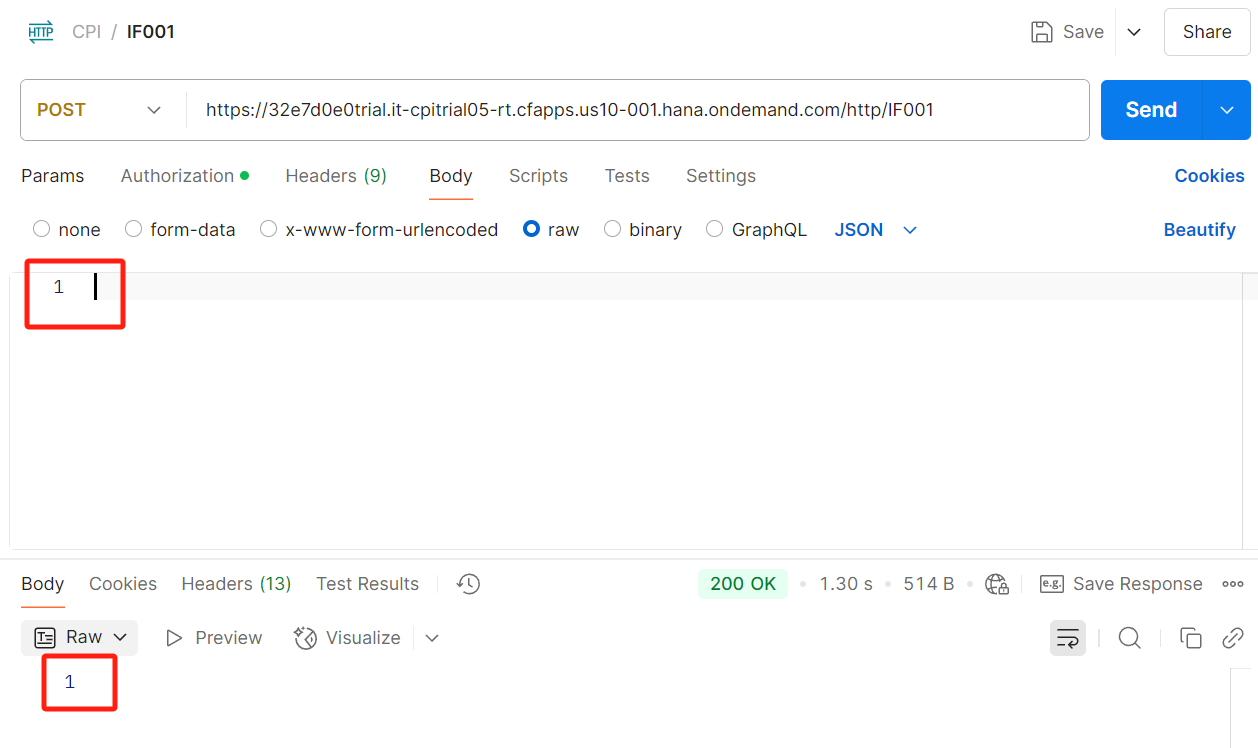Open the Settings tab

[x=721, y=176]
